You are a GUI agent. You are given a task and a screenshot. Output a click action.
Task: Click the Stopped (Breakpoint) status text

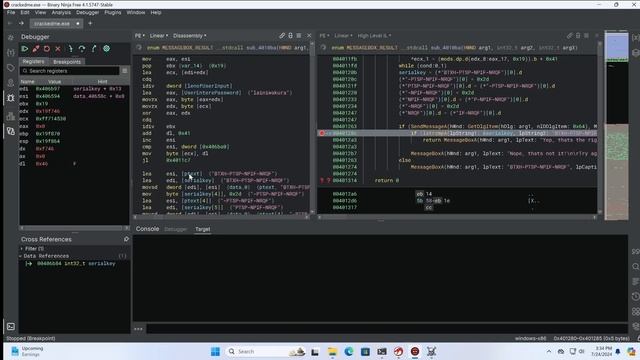click(x=31, y=338)
